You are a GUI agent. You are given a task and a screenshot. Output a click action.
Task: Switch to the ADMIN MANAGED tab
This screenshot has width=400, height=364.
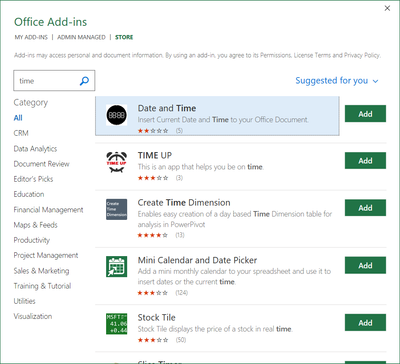(x=81, y=37)
